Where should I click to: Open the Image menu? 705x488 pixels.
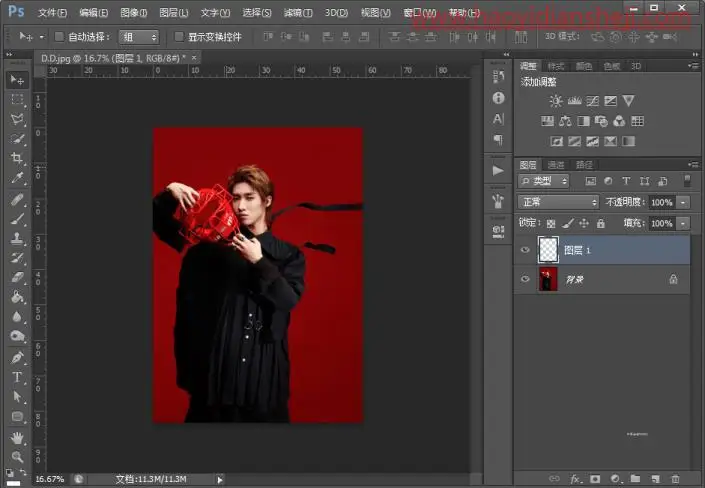134,13
